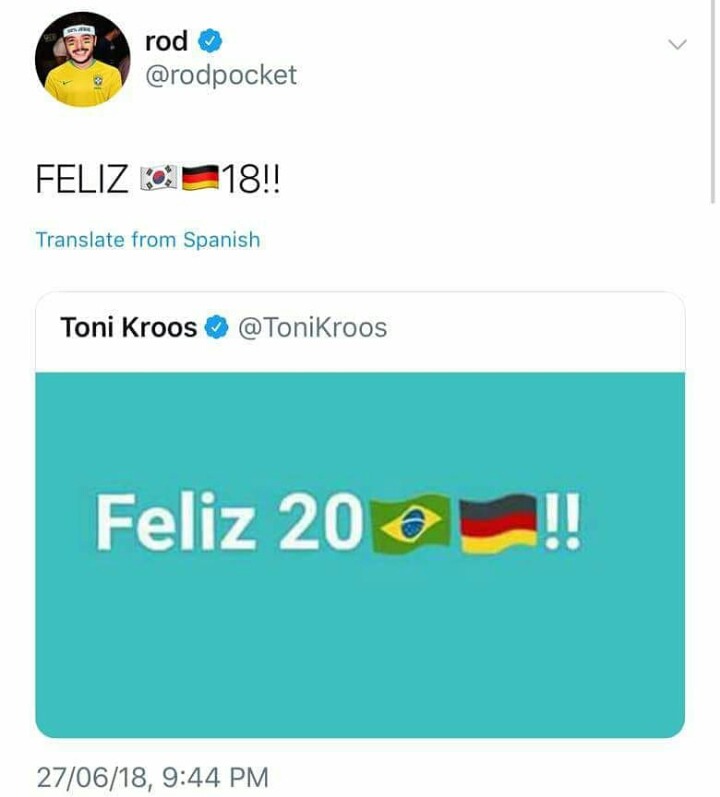Open the quoted Toni Kroos tweet name
The height and width of the screenshot is (797, 720).
pyautogui.click(x=129, y=327)
